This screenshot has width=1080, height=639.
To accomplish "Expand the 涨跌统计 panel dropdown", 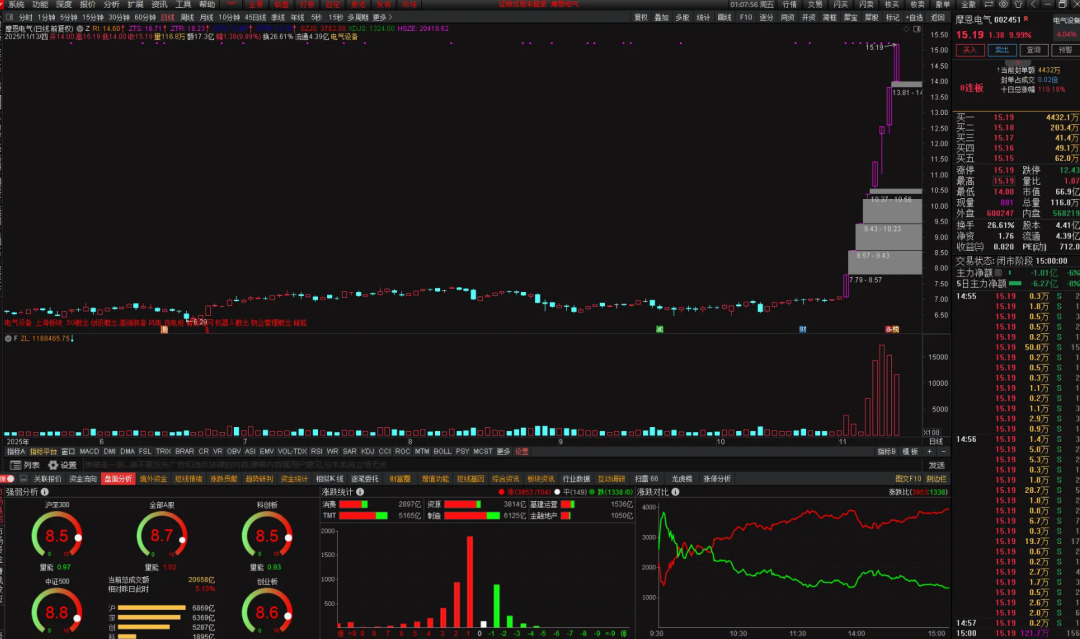I will click(359, 492).
